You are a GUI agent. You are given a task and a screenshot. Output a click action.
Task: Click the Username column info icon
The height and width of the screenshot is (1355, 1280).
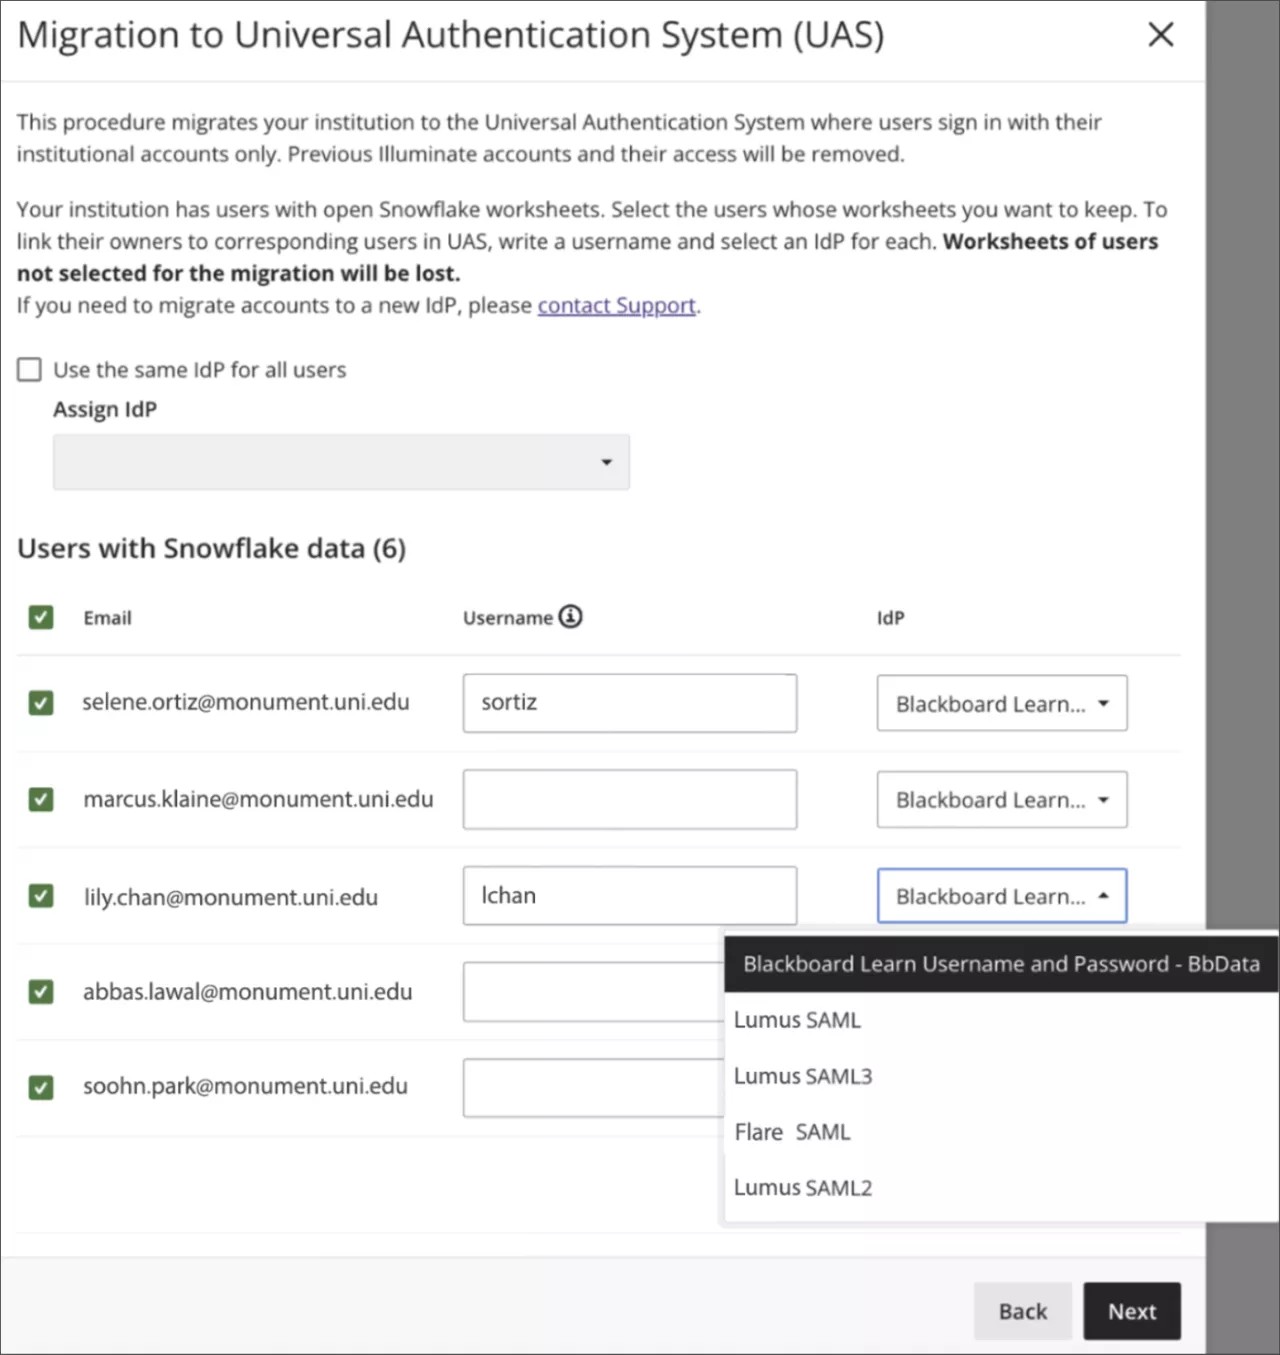pos(570,617)
